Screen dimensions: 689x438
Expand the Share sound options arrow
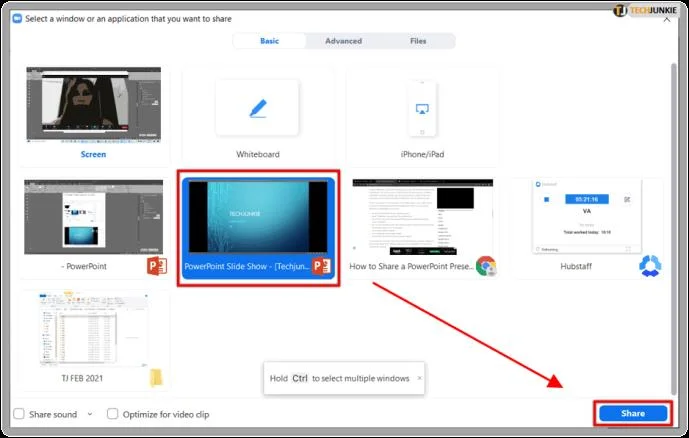(x=90, y=414)
